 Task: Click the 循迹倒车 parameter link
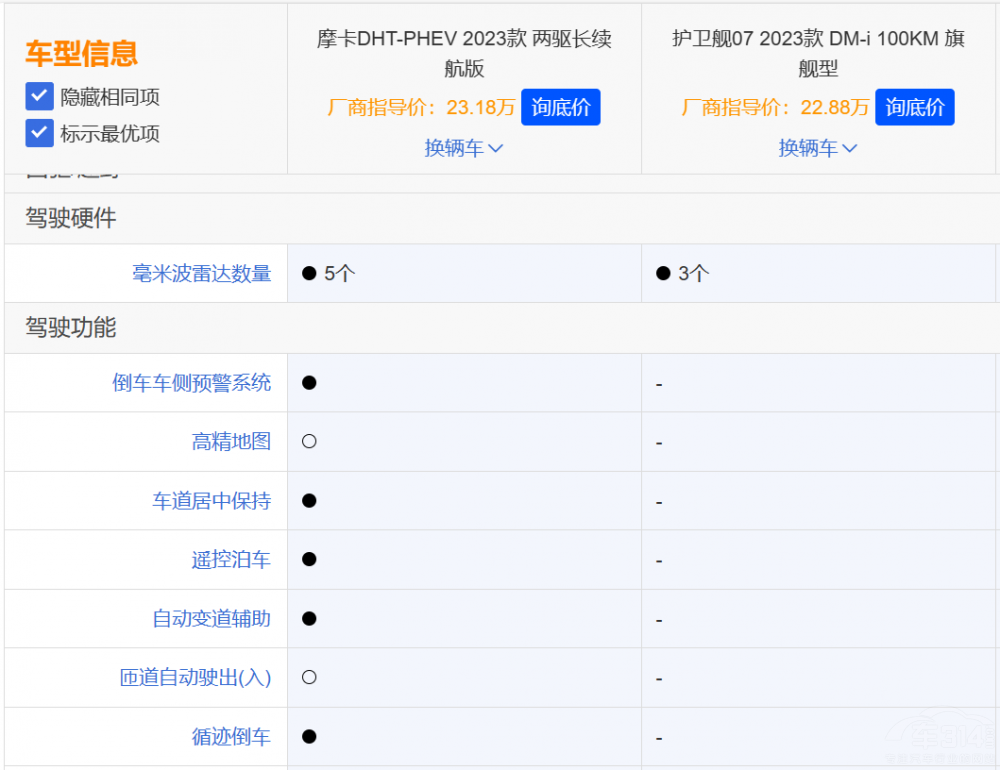[231, 737]
